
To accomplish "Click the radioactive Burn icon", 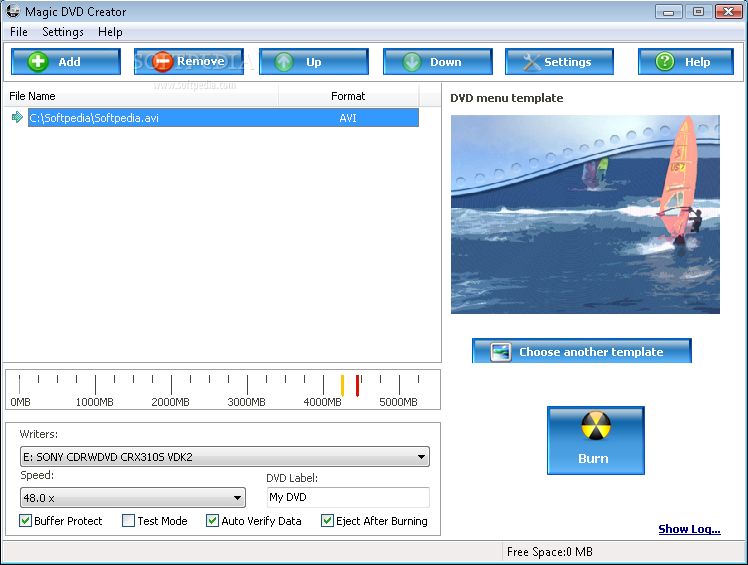I will click(596, 425).
